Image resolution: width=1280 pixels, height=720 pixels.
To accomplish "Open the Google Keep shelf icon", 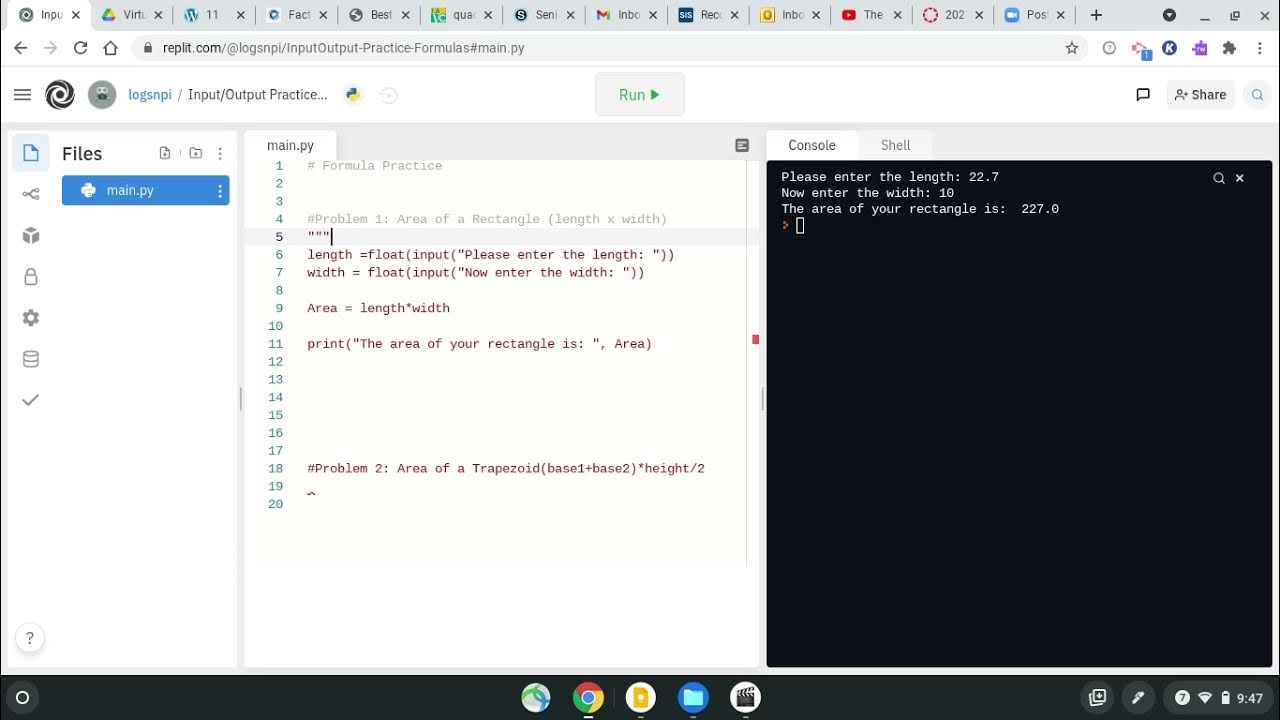I will (x=641, y=698).
